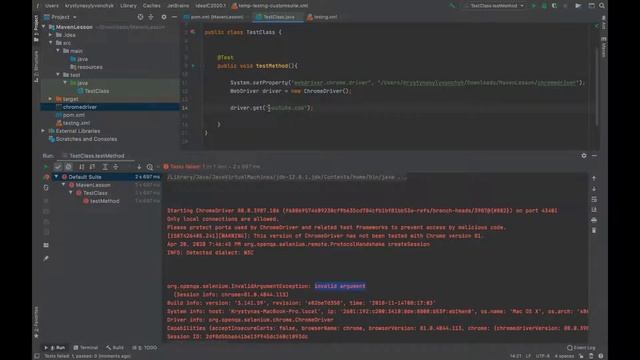Run with coverage icon in top toolbar
The width and height of the screenshot is (640, 360).
click(x=554, y=6)
